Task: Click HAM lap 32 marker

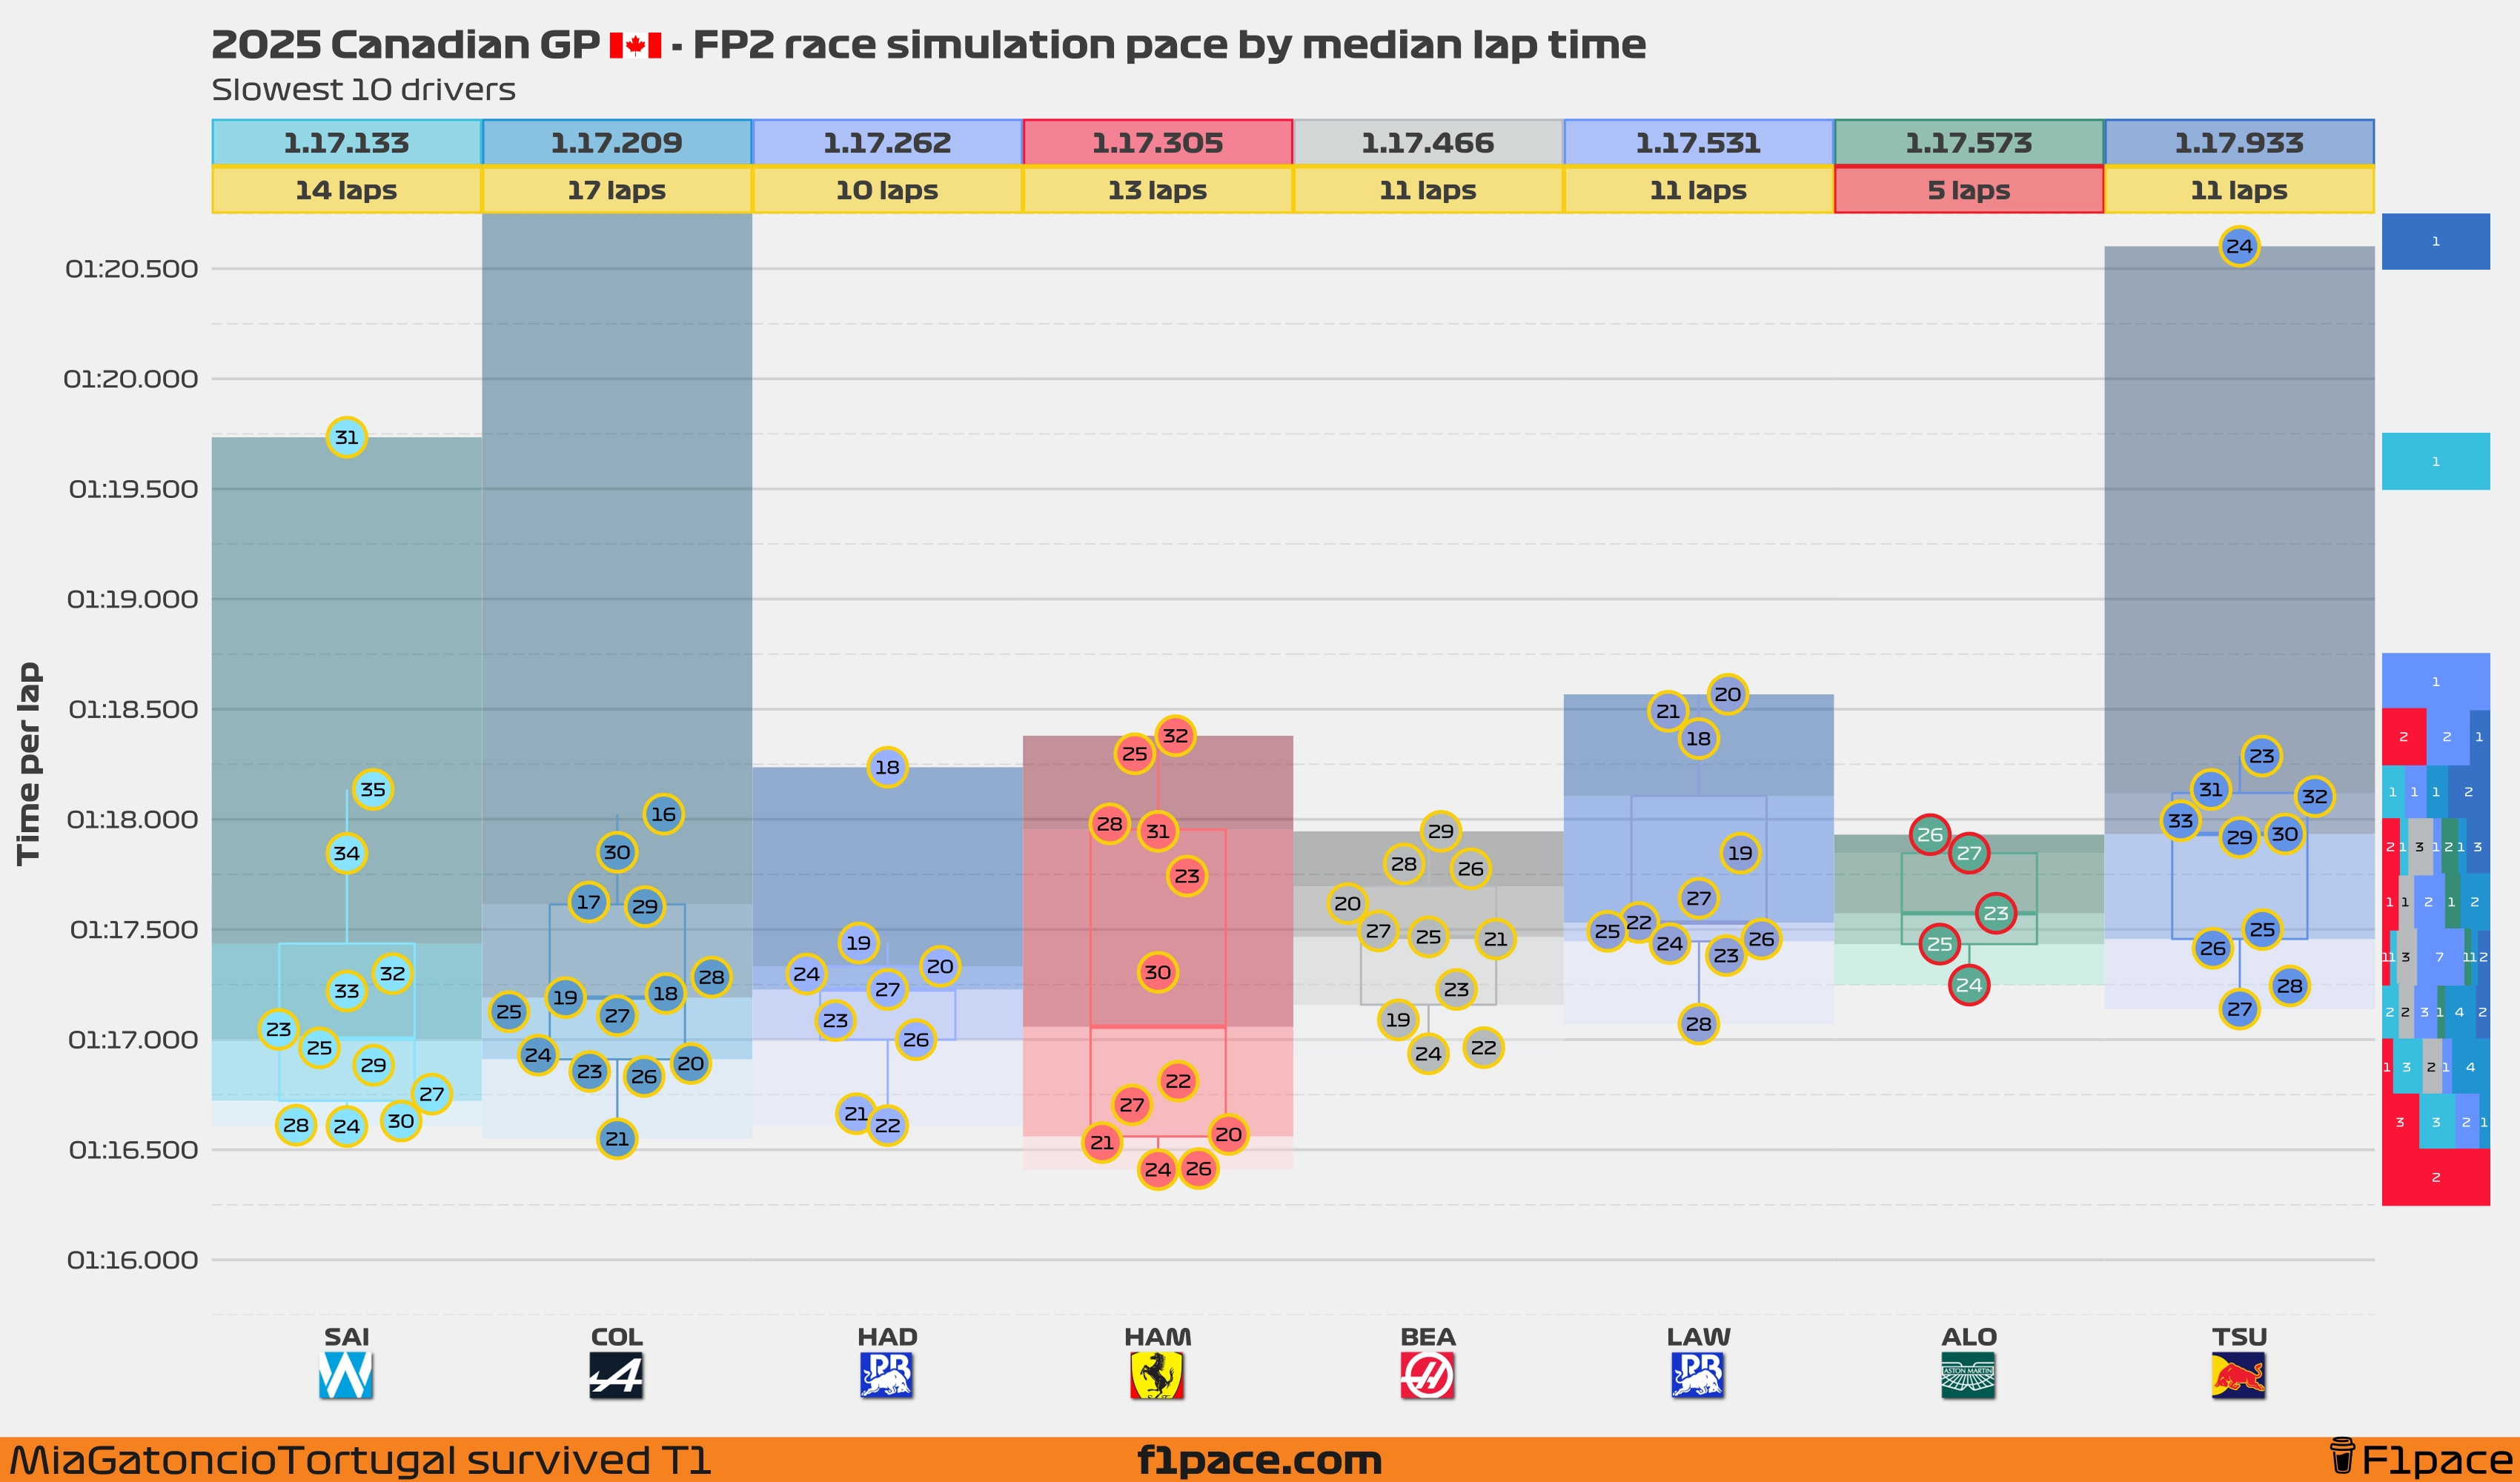Action: click(x=1175, y=736)
